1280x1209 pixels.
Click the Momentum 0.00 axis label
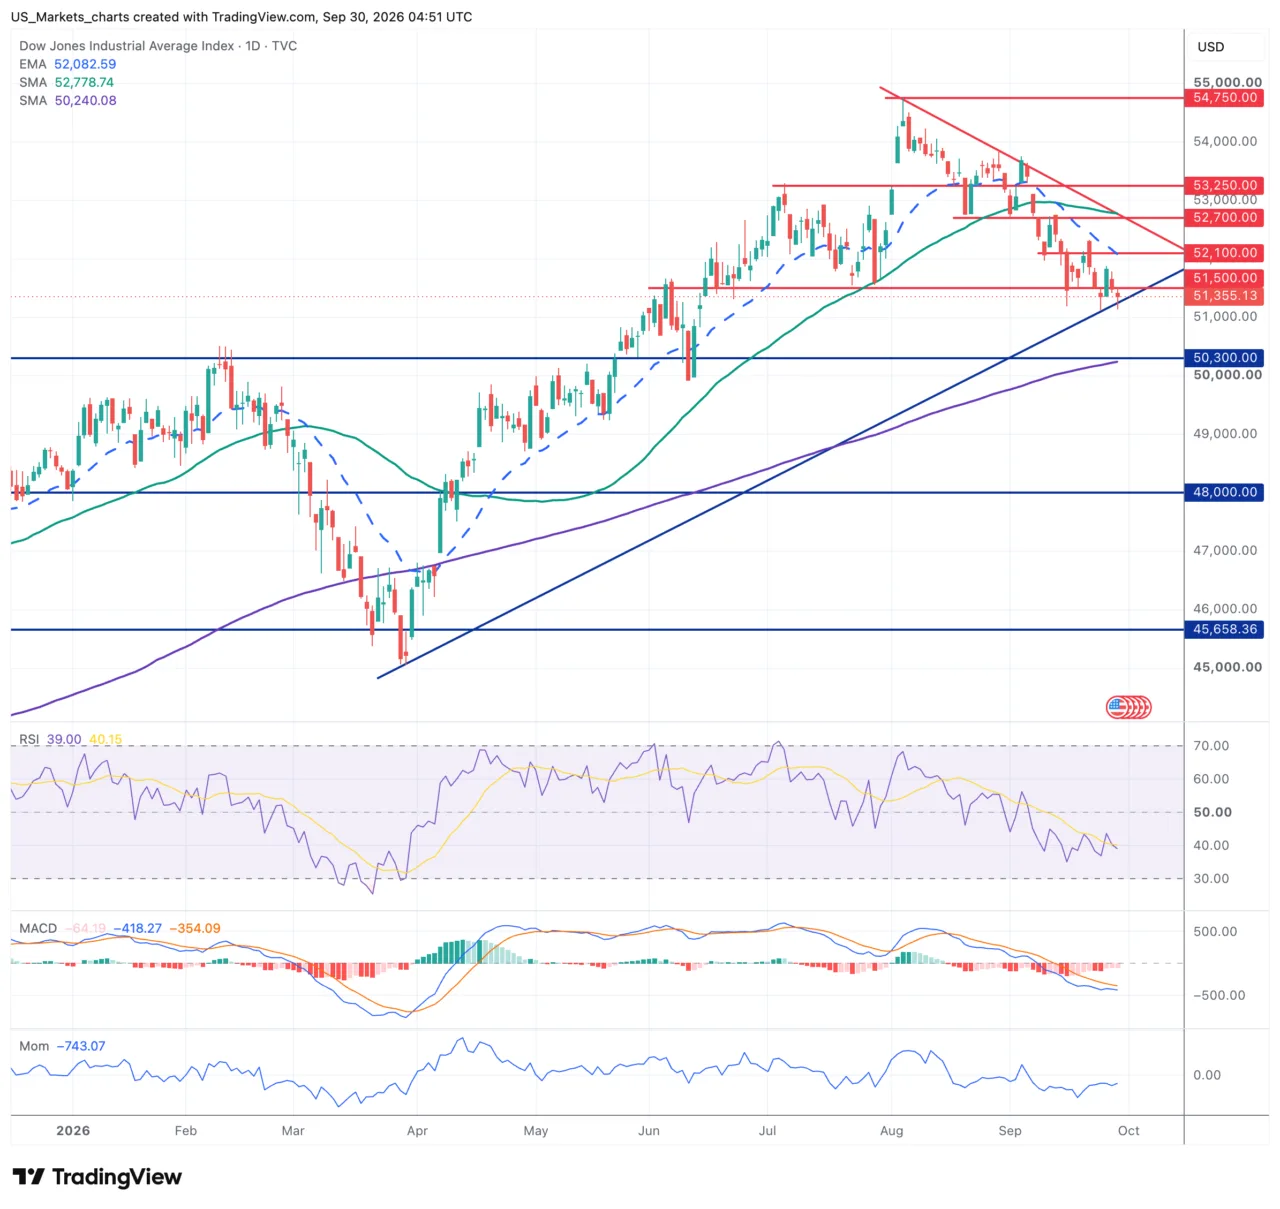[x=1207, y=1075]
